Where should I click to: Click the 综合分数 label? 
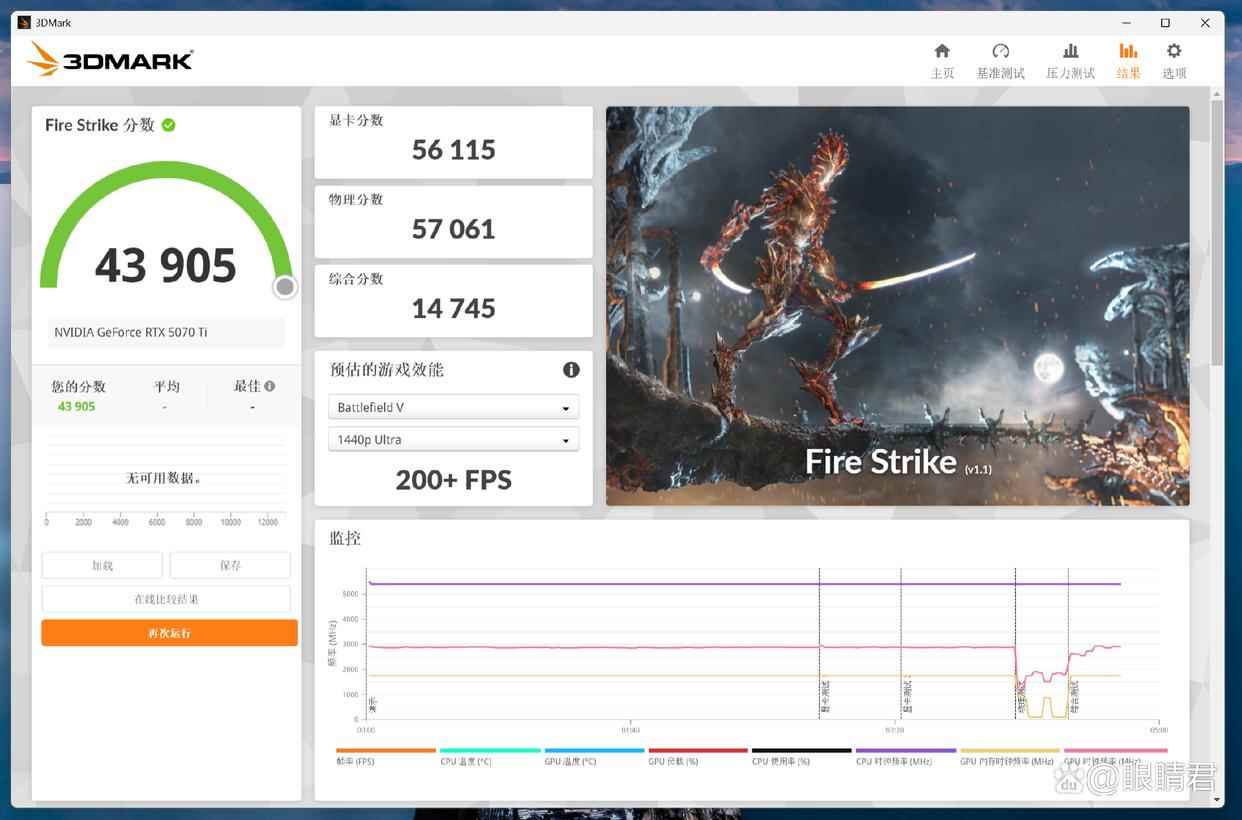coord(356,278)
